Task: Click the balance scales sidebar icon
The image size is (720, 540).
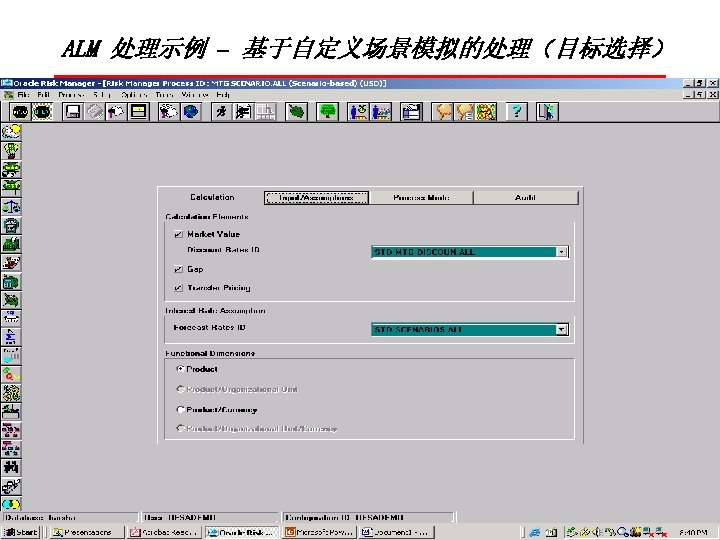Action: (x=11, y=207)
